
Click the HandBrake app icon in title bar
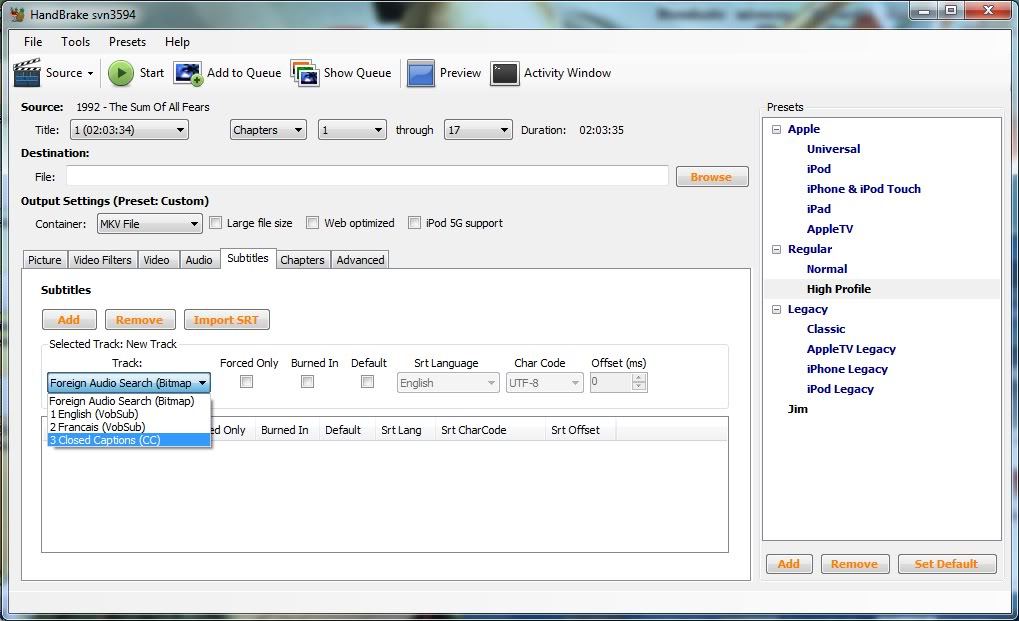[17, 14]
